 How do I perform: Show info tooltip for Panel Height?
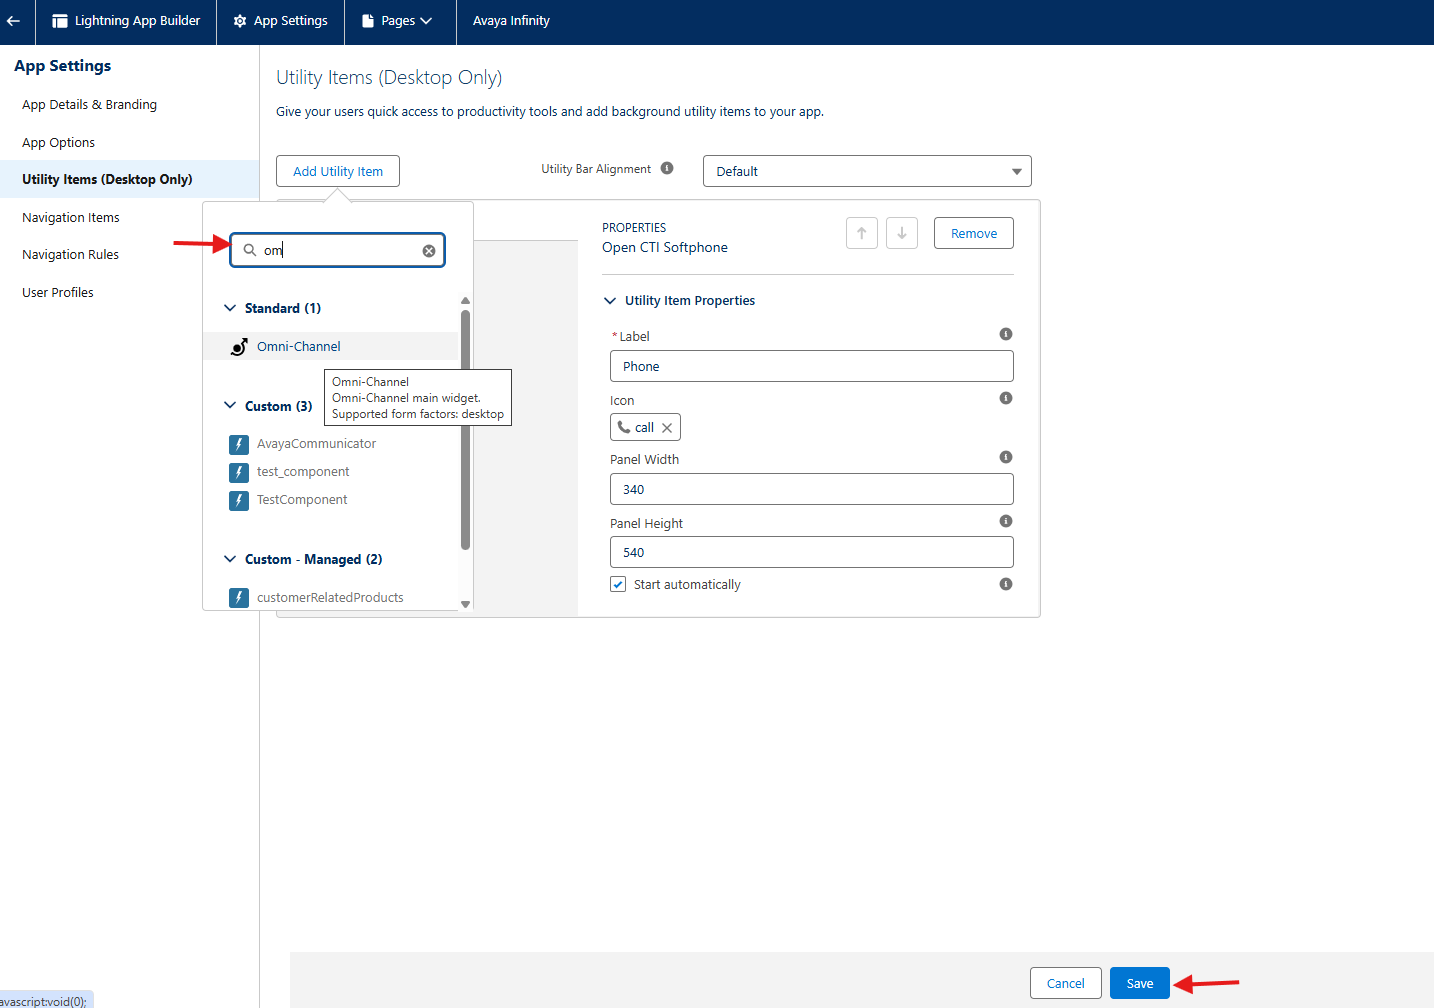click(x=1006, y=521)
